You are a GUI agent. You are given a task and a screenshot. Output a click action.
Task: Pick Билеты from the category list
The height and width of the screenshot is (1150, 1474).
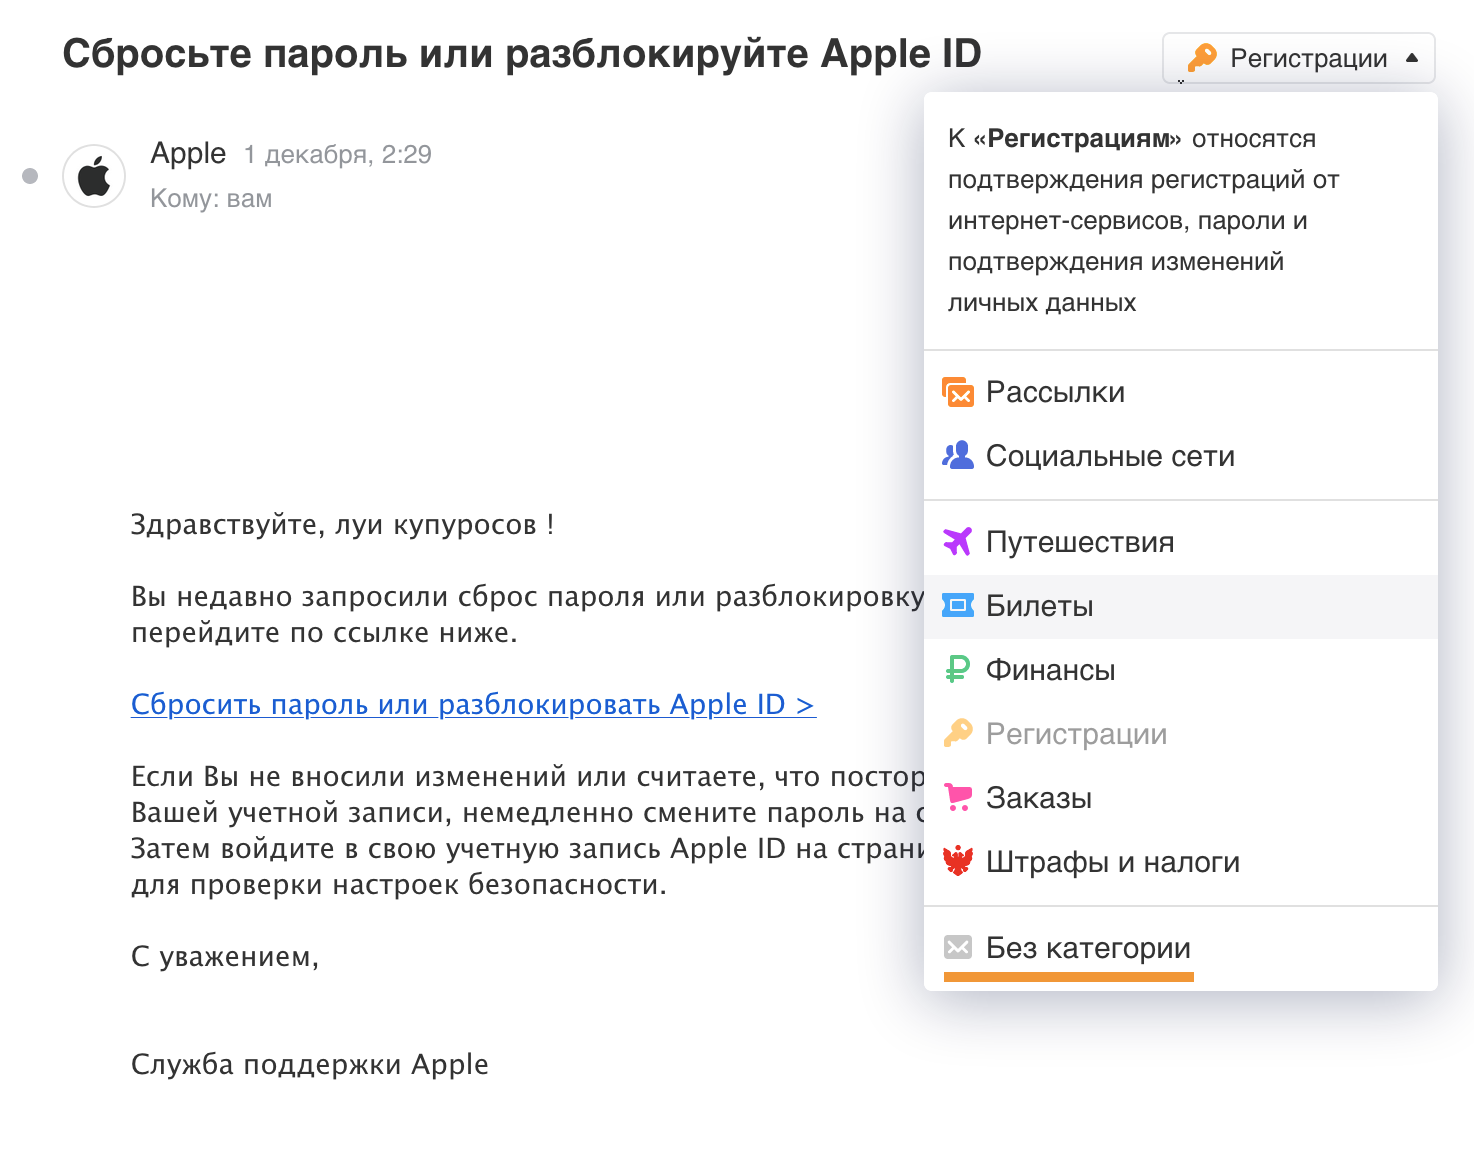click(x=1181, y=606)
